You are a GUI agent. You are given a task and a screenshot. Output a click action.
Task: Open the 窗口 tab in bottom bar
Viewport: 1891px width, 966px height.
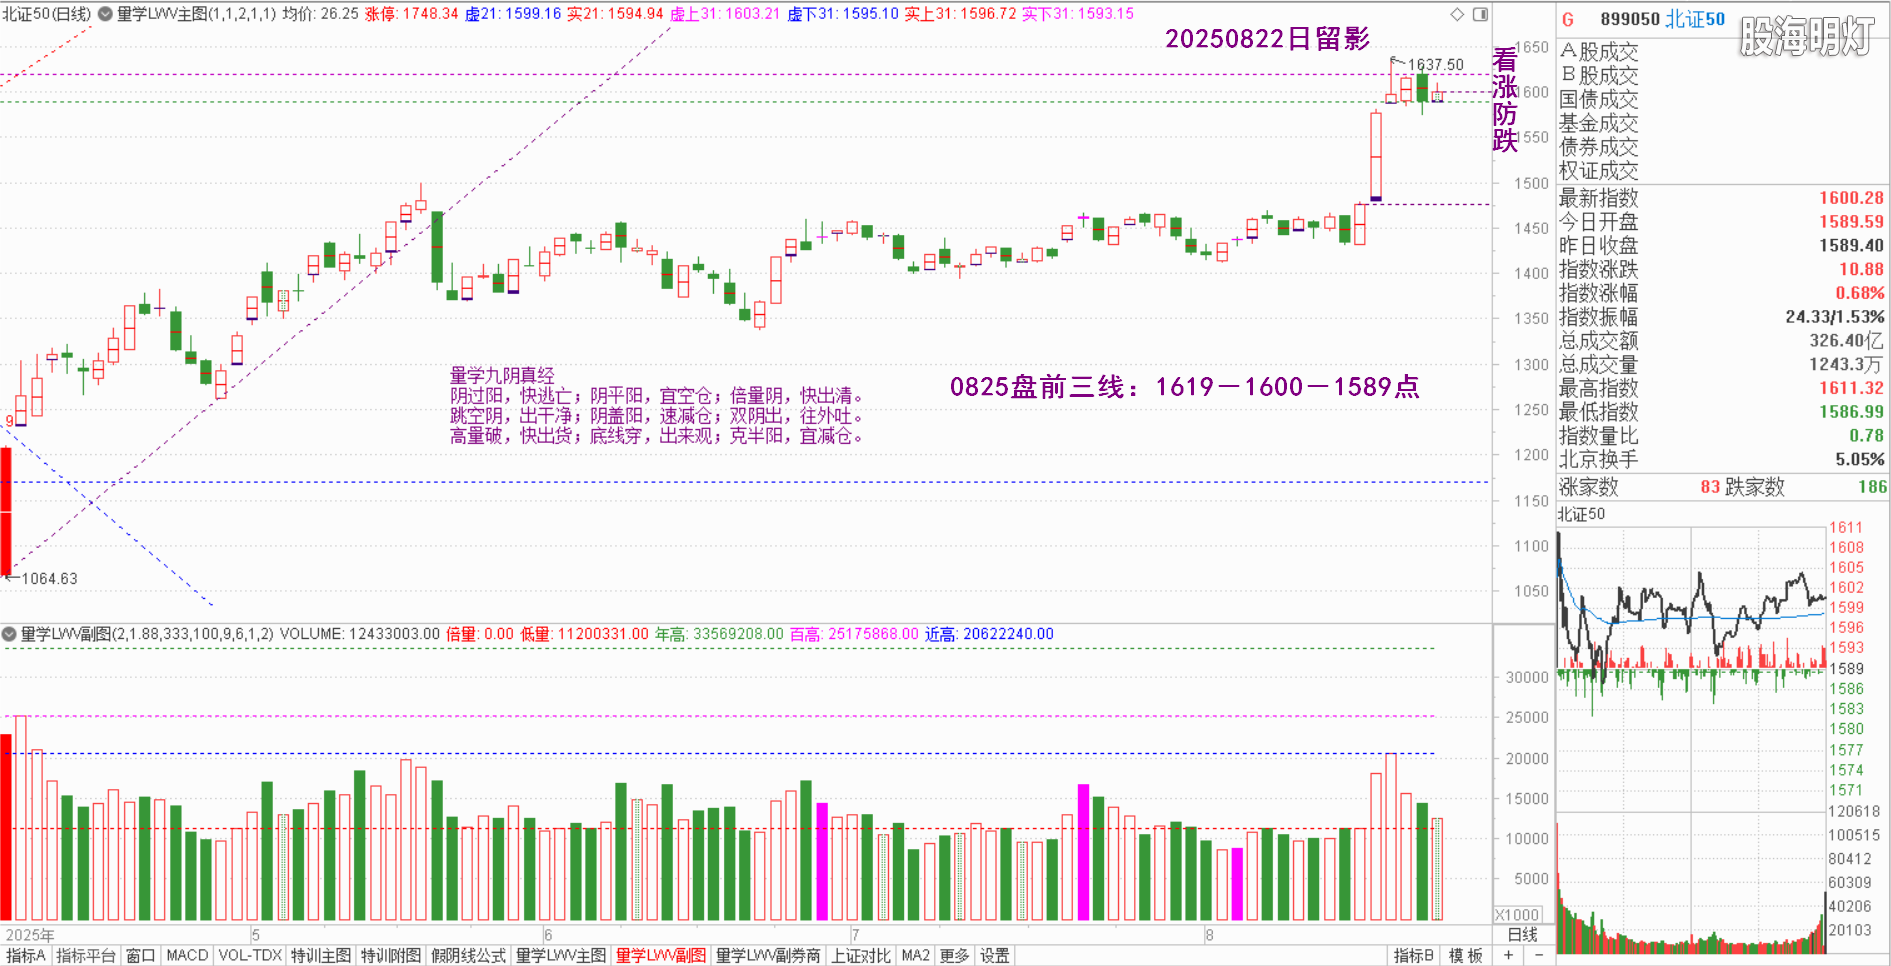coord(141,955)
